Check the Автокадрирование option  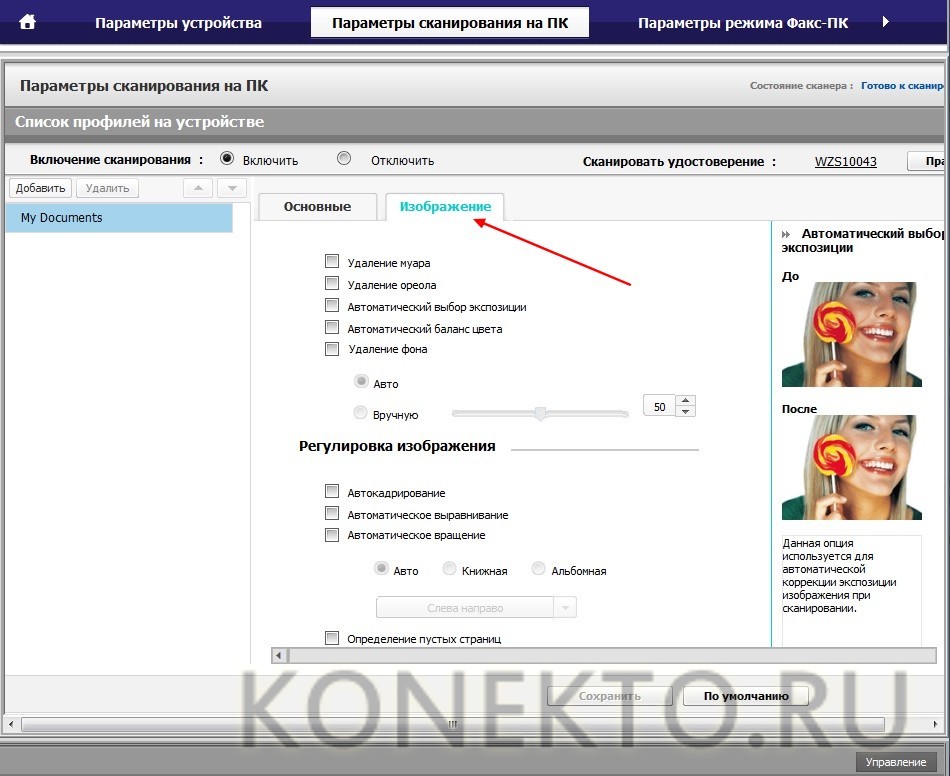pyautogui.click(x=332, y=492)
